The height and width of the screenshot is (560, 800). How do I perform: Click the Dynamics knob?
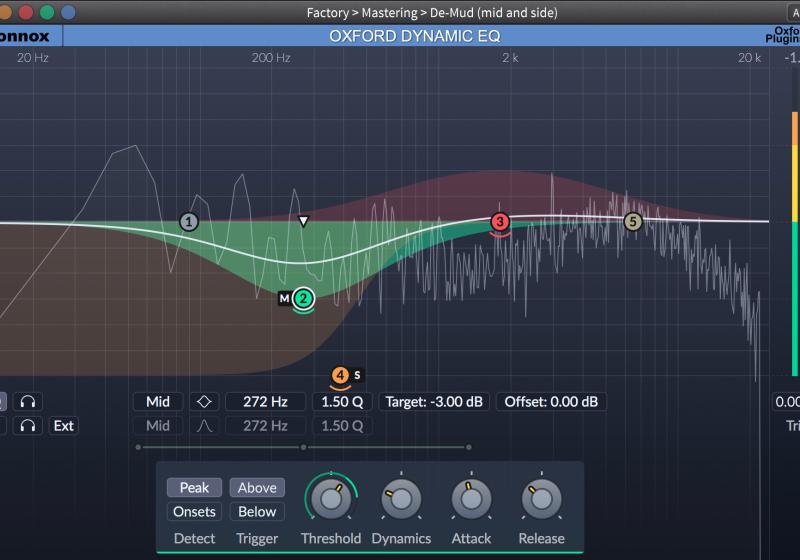click(x=401, y=499)
